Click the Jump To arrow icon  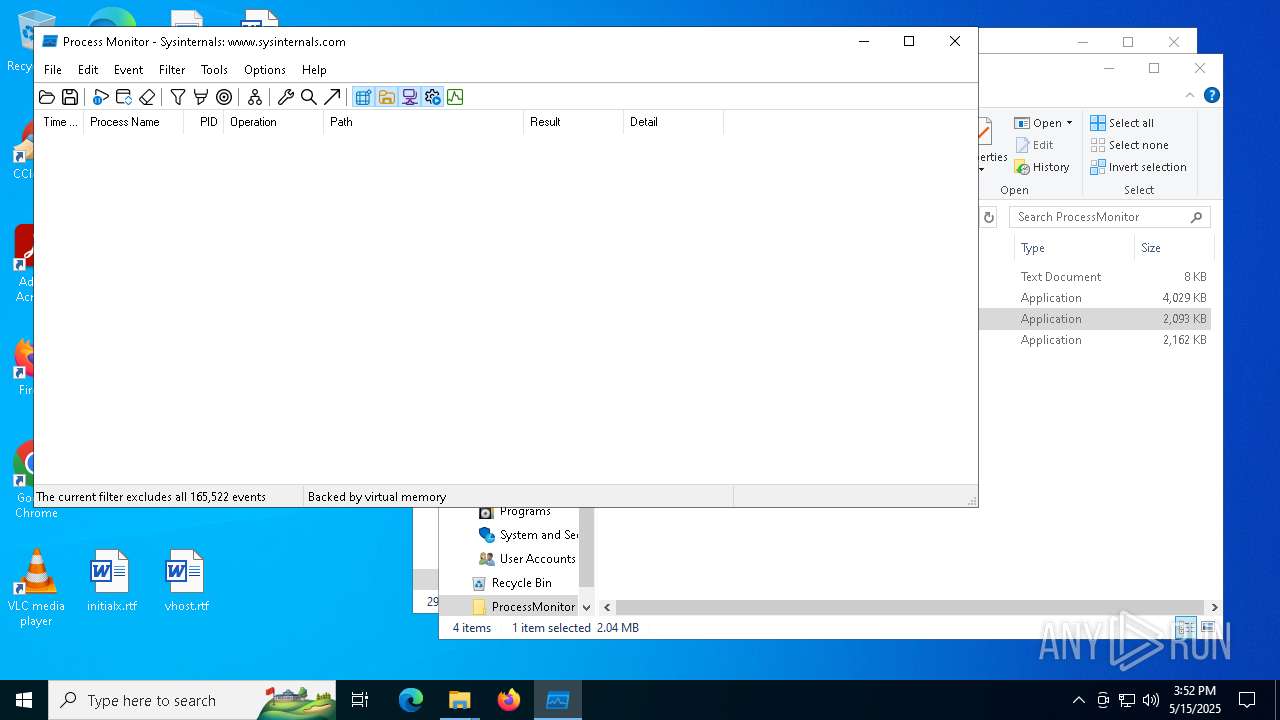point(332,97)
